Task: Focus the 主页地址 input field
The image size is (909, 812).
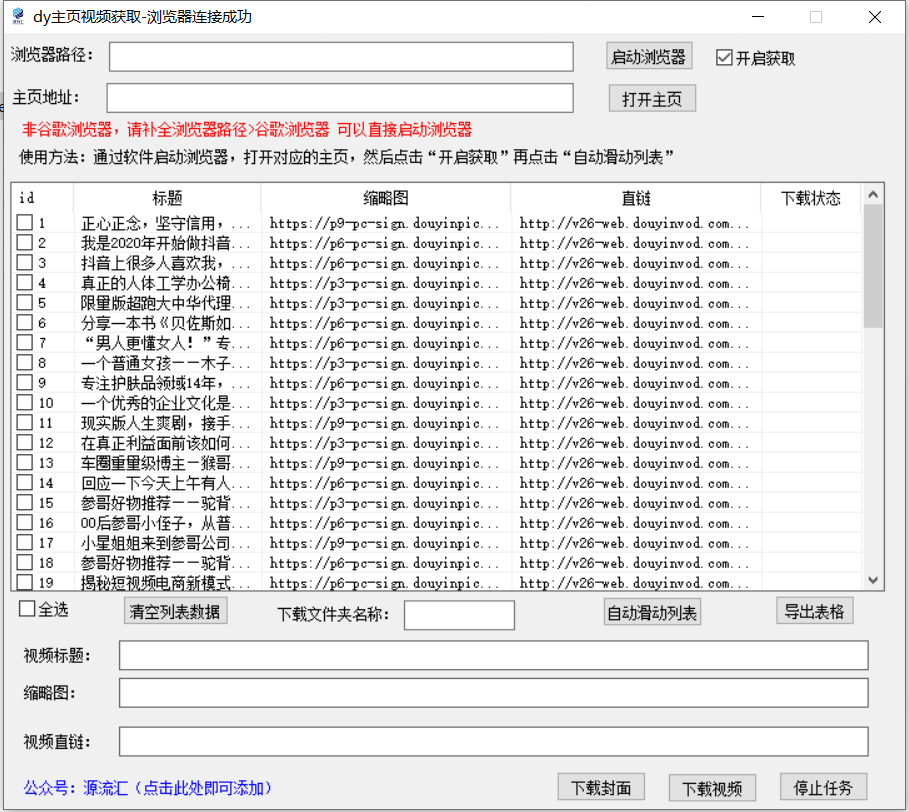Action: 340,98
